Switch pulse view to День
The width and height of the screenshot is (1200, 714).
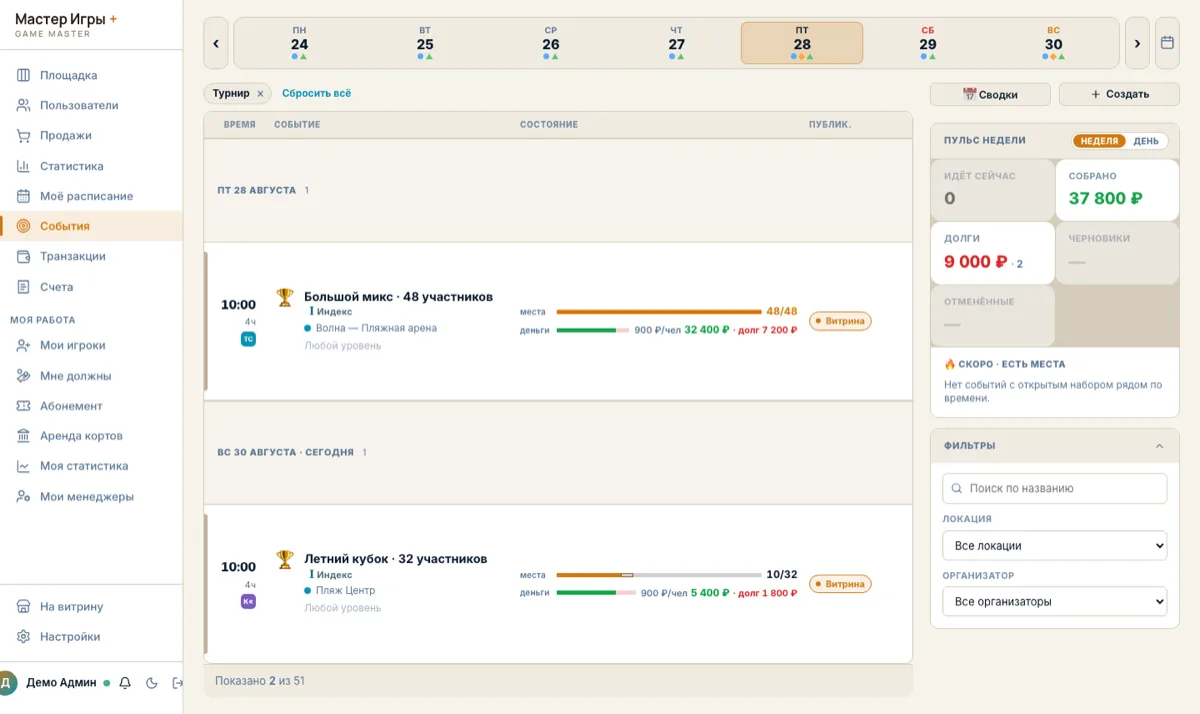1146,141
